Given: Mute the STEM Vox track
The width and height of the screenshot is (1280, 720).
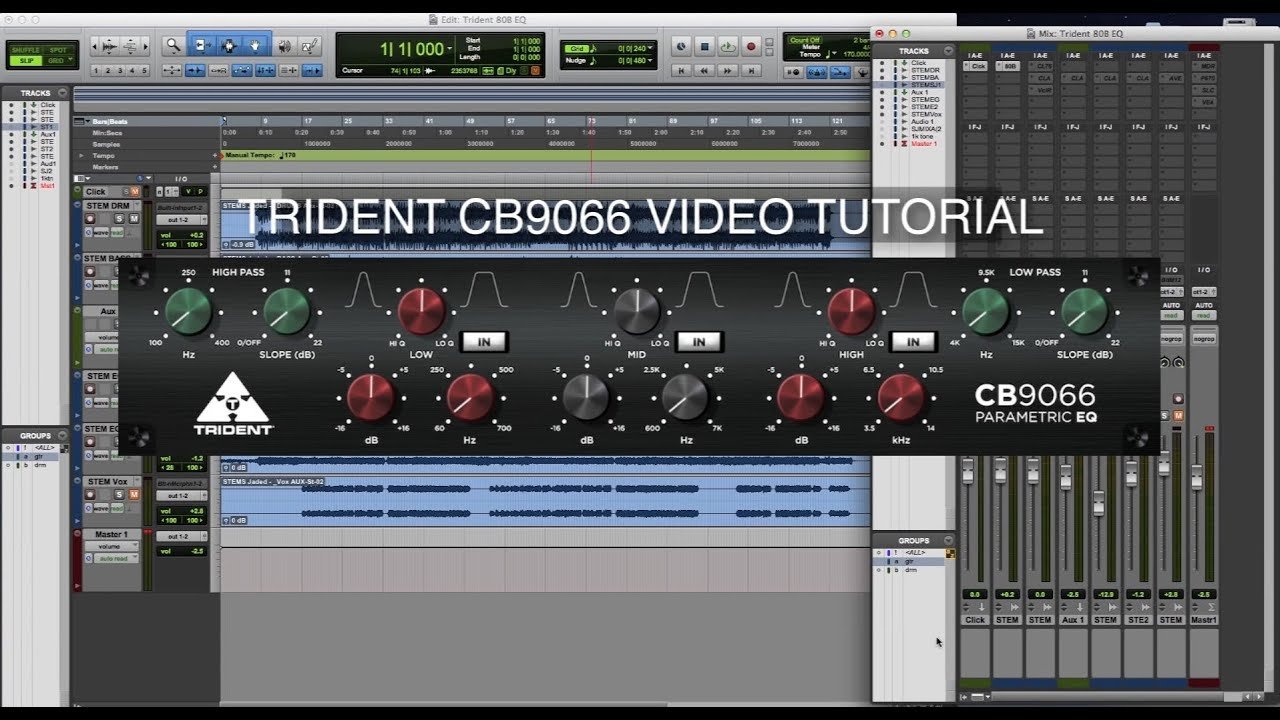Looking at the screenshot, I should (x=133, y=495).
